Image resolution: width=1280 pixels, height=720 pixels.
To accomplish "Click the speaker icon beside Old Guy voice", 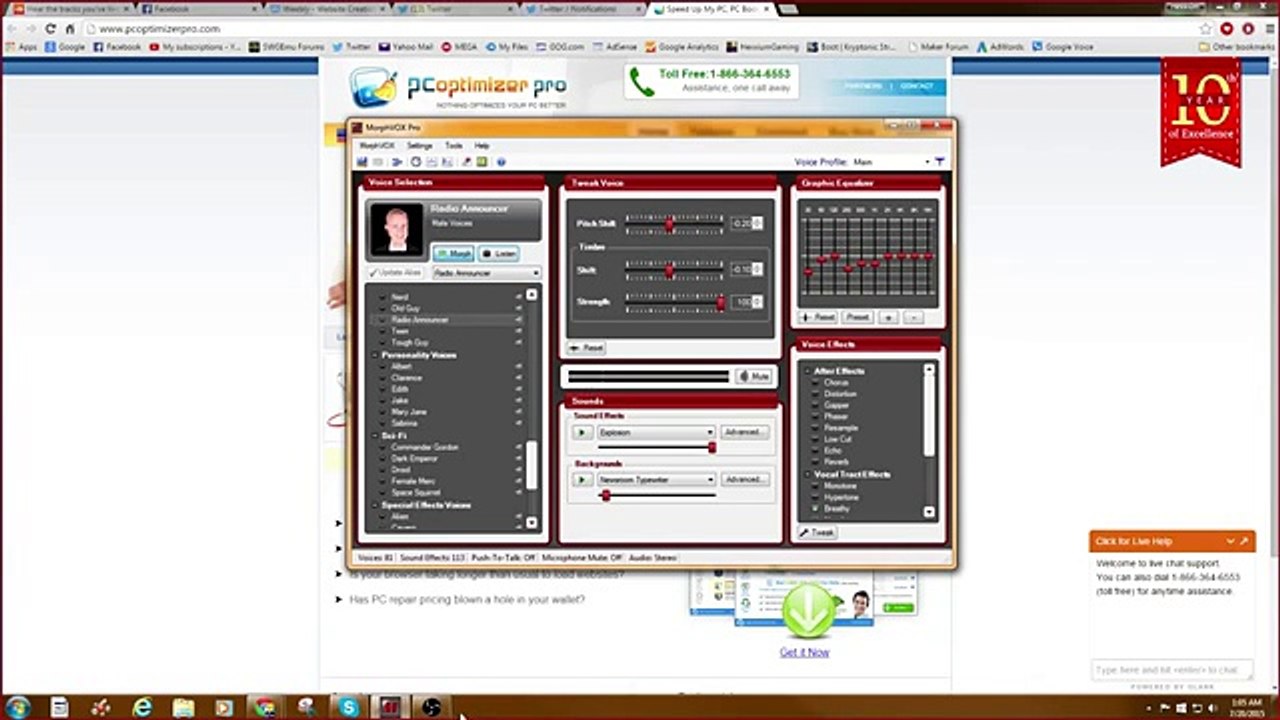I will click(x=518, y=309).
